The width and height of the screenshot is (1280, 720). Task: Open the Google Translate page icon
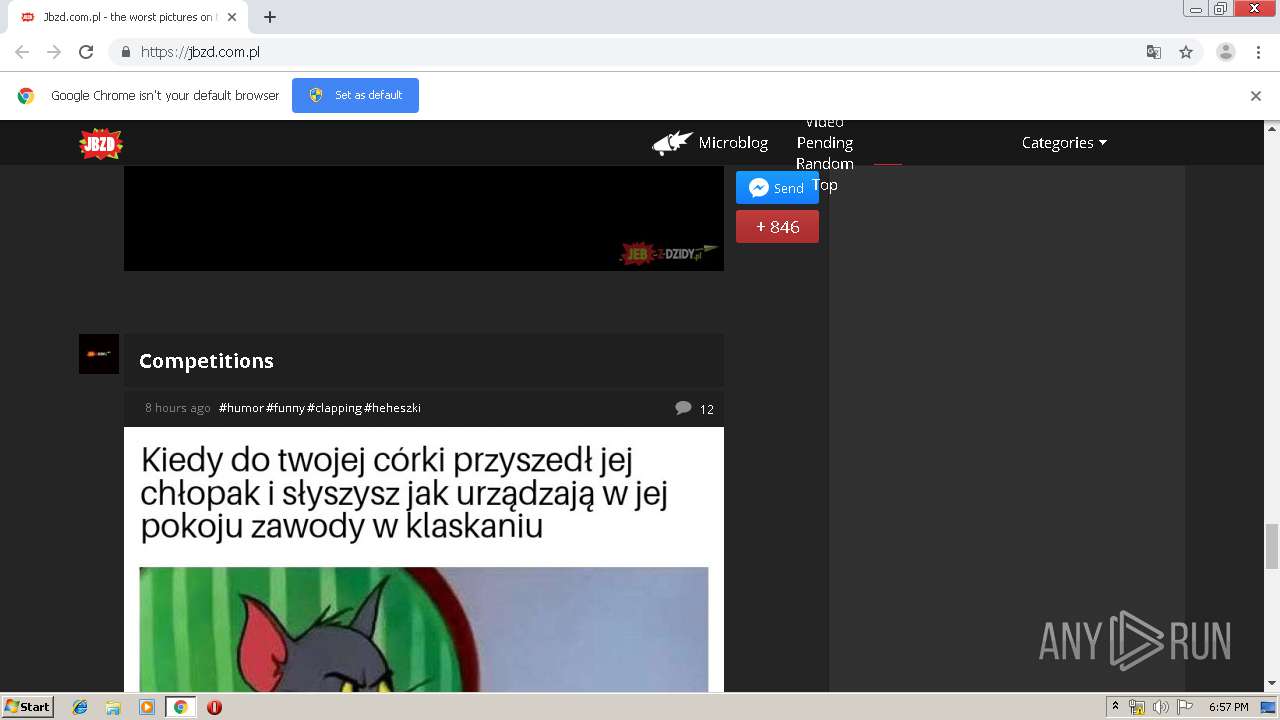(1153, 52)
